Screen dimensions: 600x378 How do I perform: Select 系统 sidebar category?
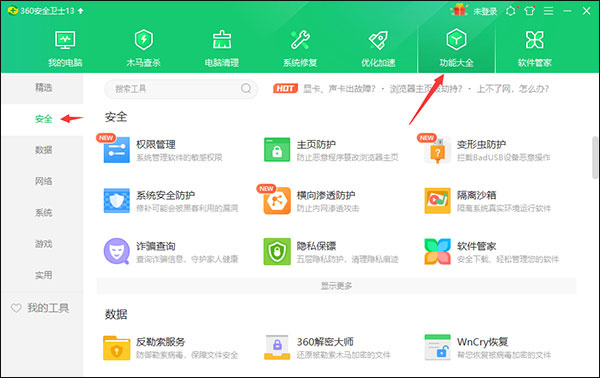[44, 213]
